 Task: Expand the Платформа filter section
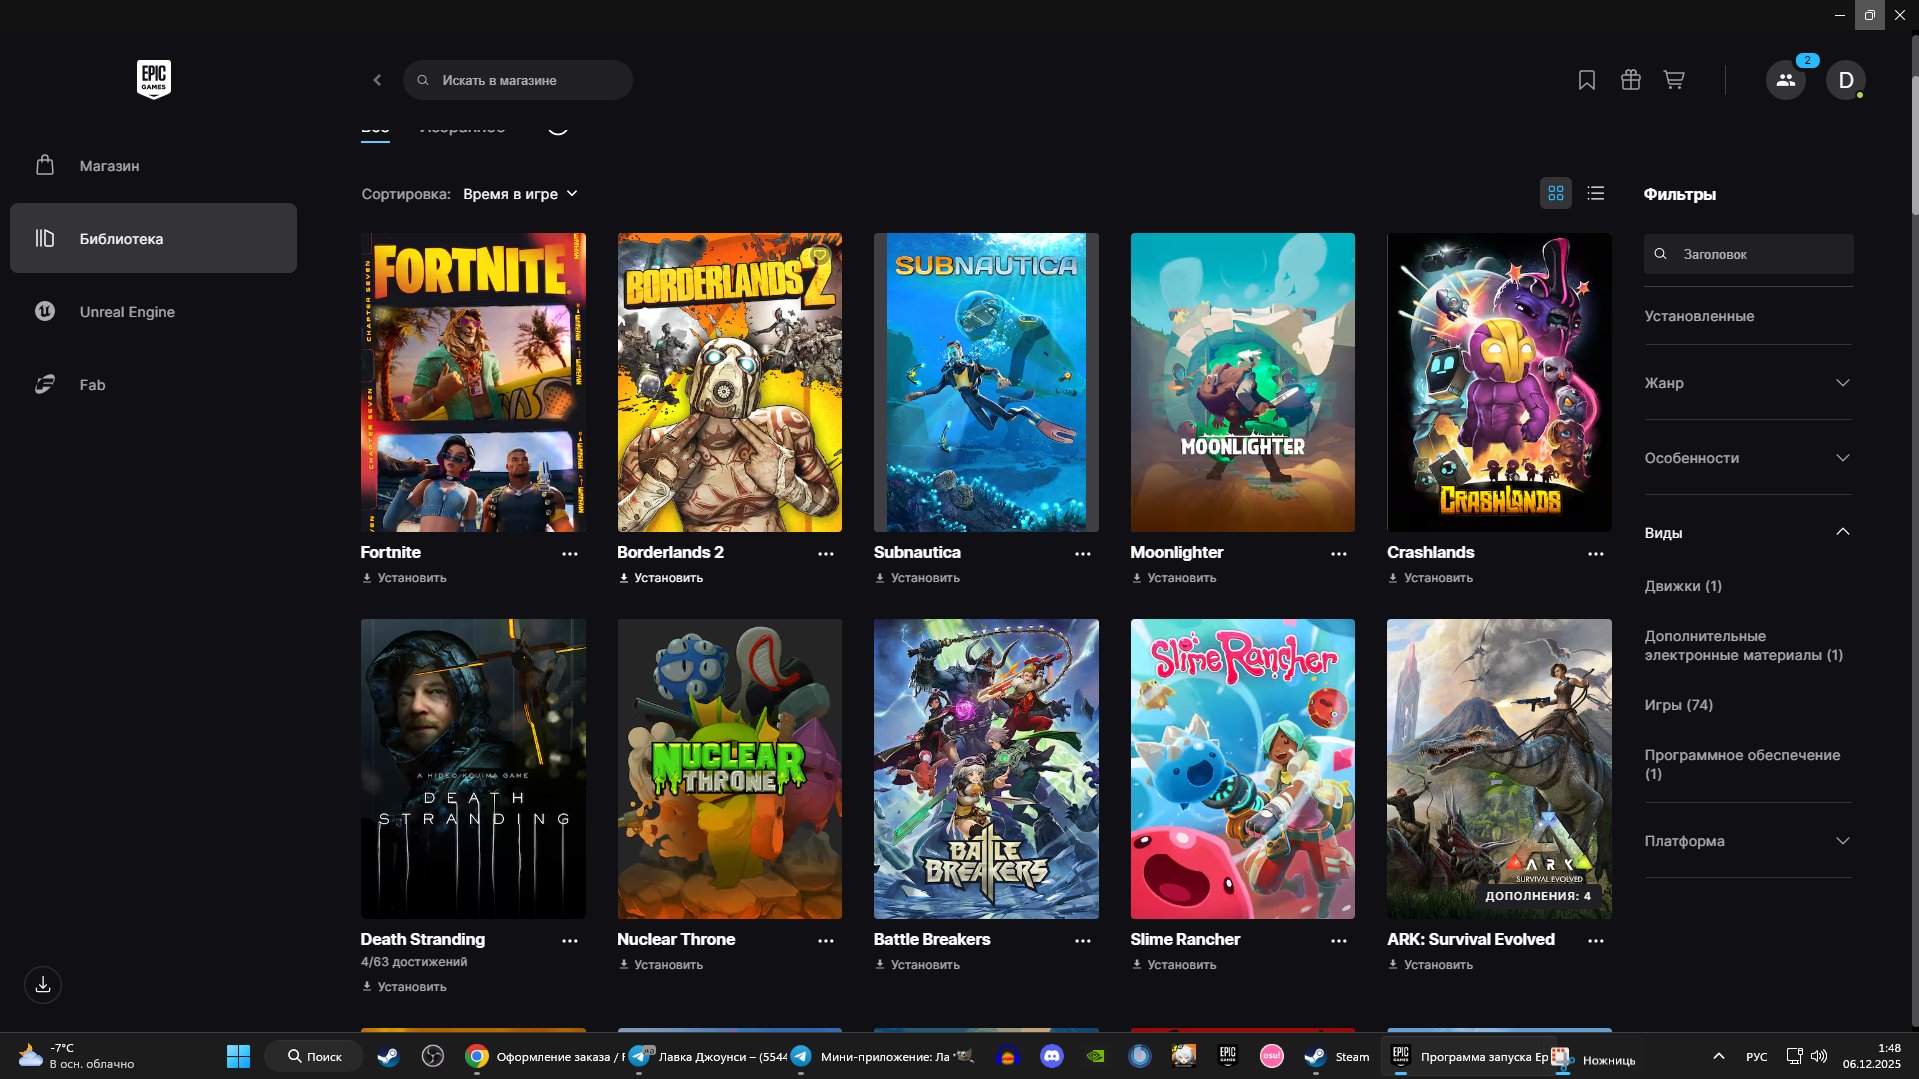(1747, 841)
